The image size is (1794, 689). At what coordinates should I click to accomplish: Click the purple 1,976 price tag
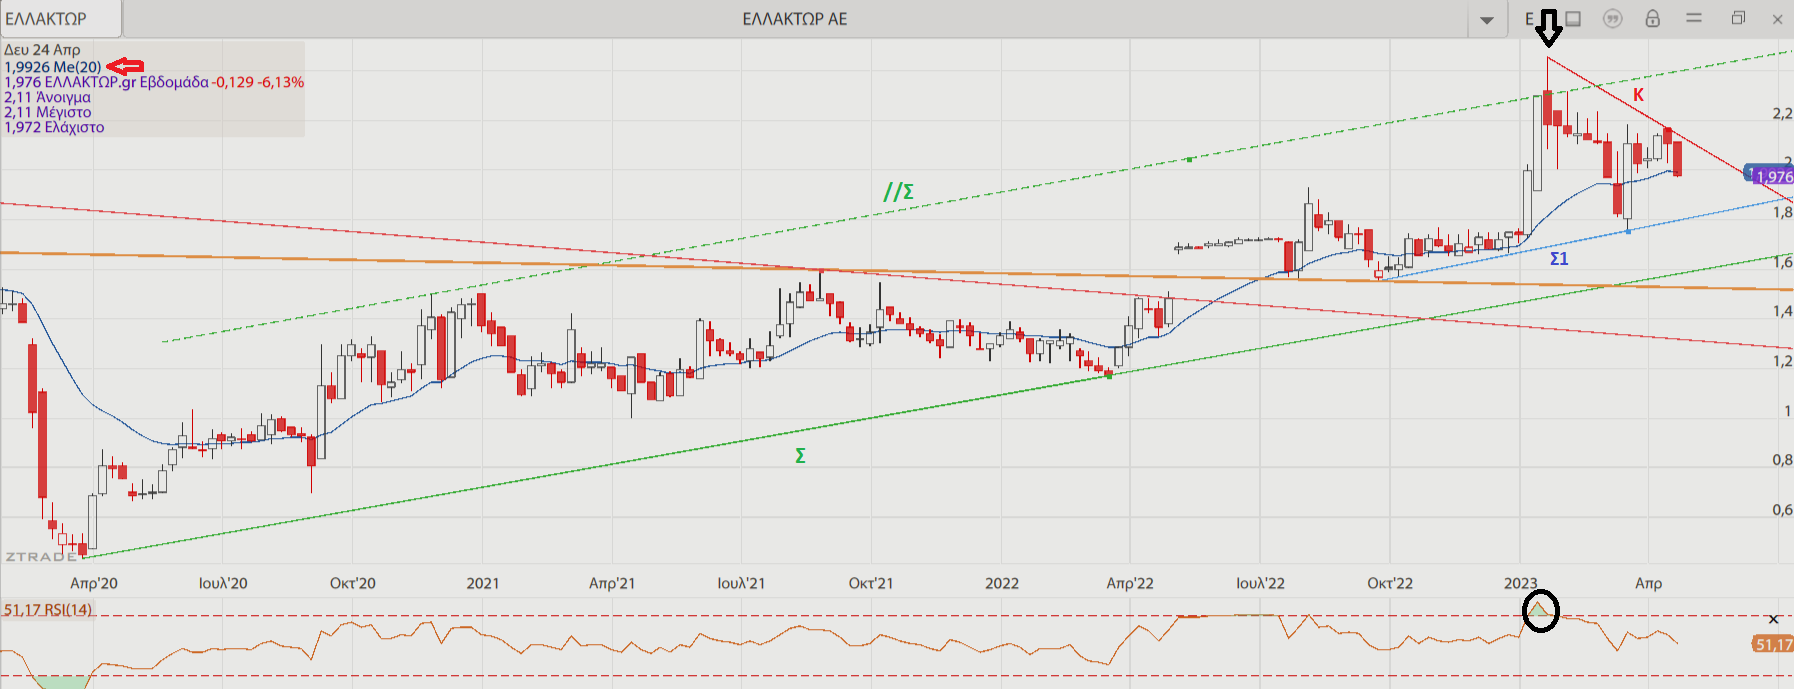[x=1773, y=177]
